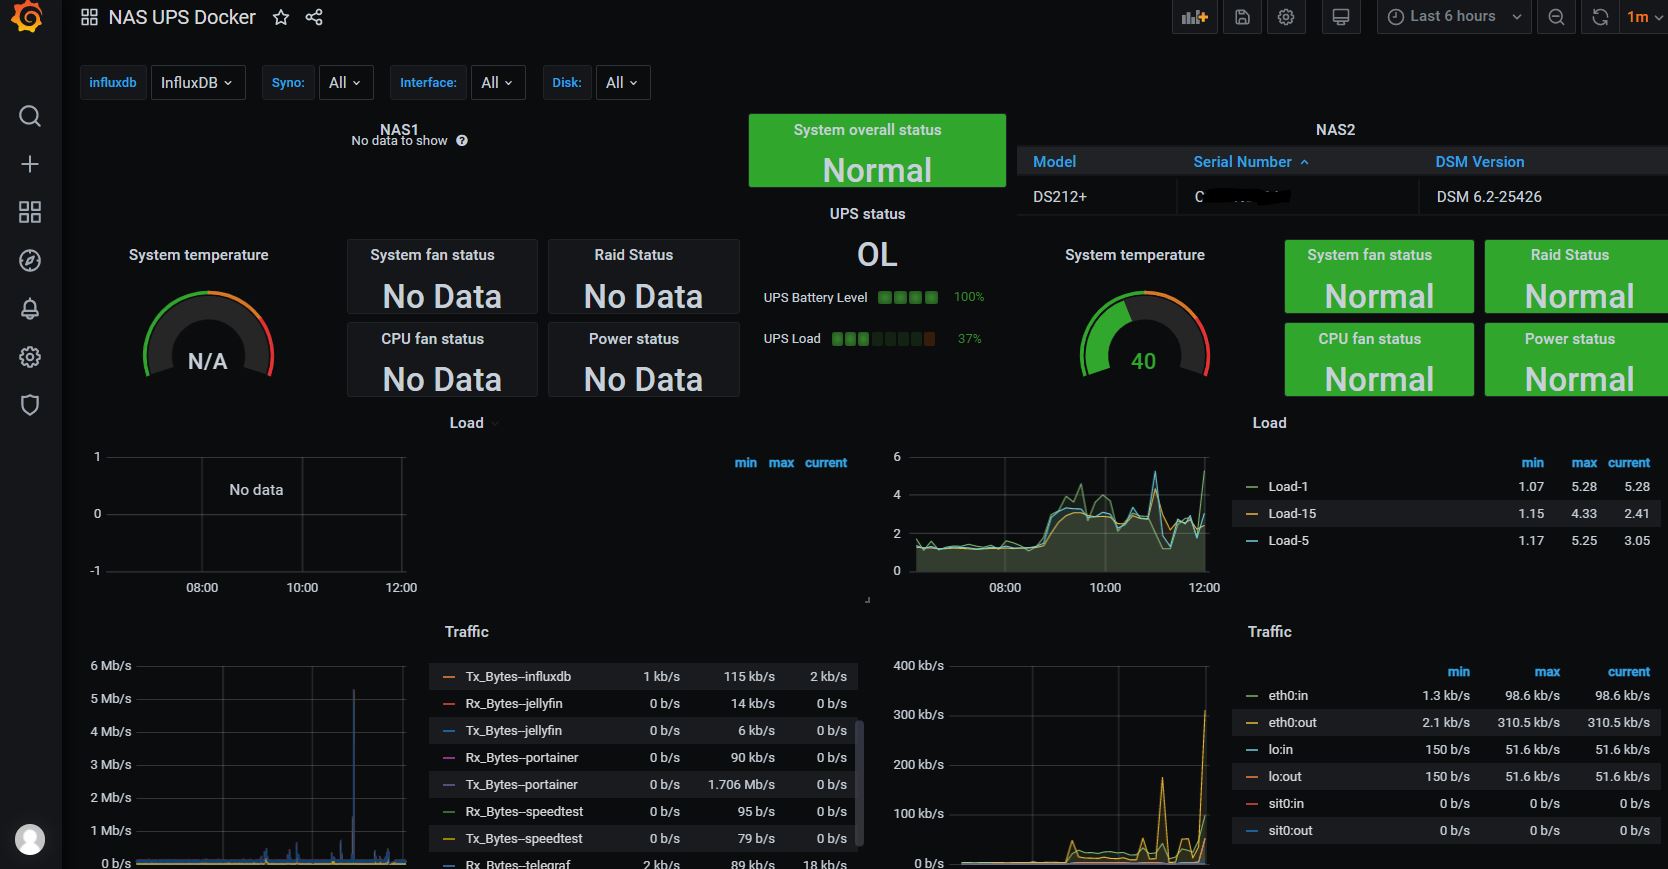
Task: Save the dashboard
Action: pyautogui.click(x=1242, y=17)
